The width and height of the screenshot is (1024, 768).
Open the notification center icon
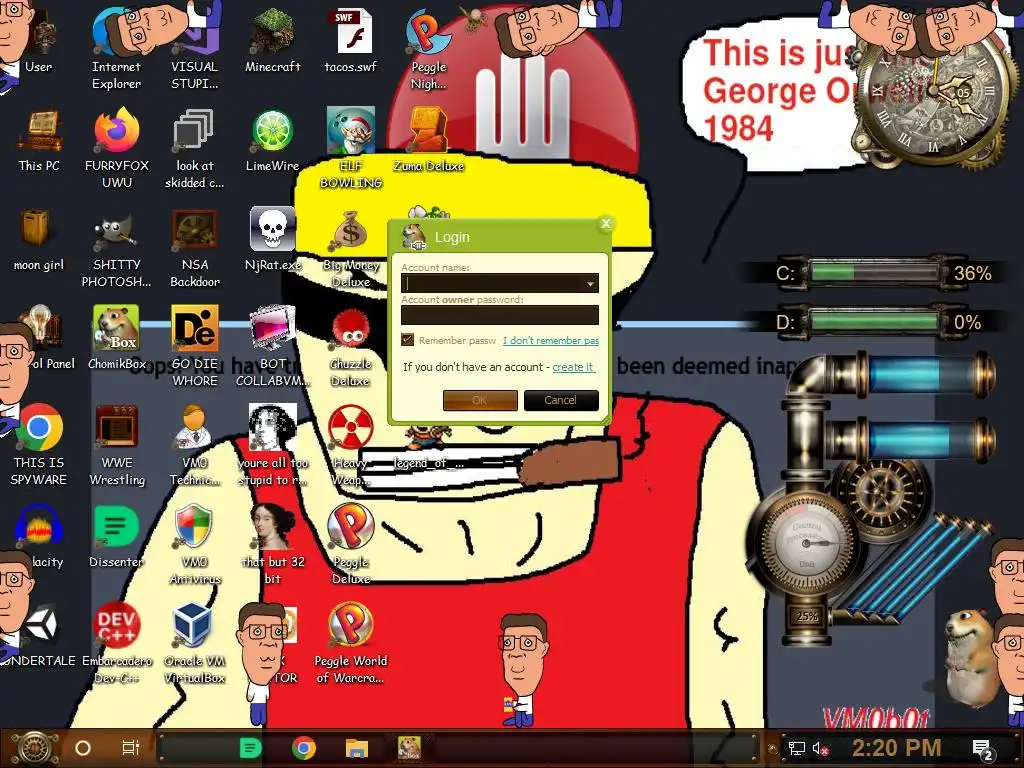984,749
